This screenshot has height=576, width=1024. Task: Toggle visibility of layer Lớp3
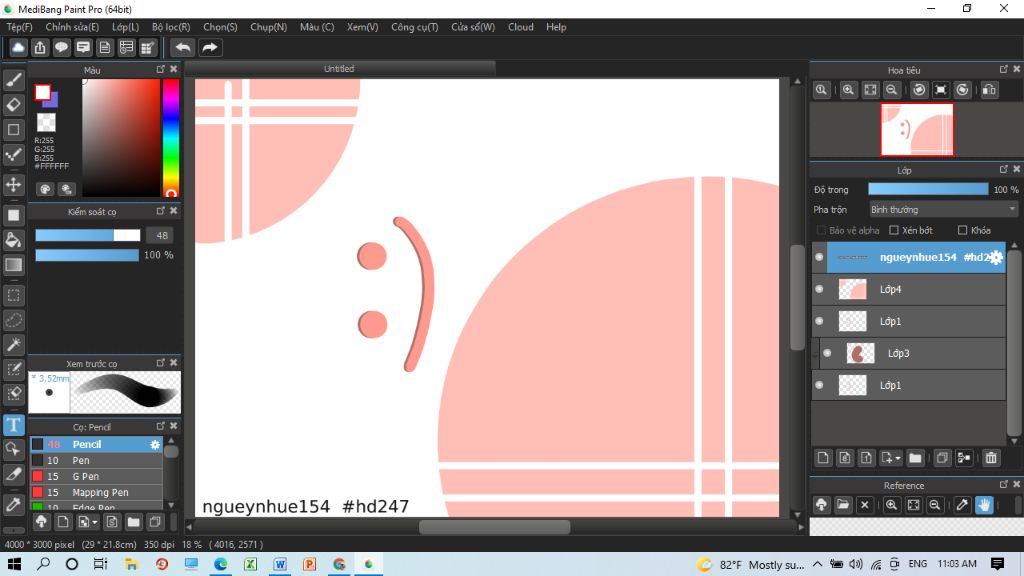[827, 353]
